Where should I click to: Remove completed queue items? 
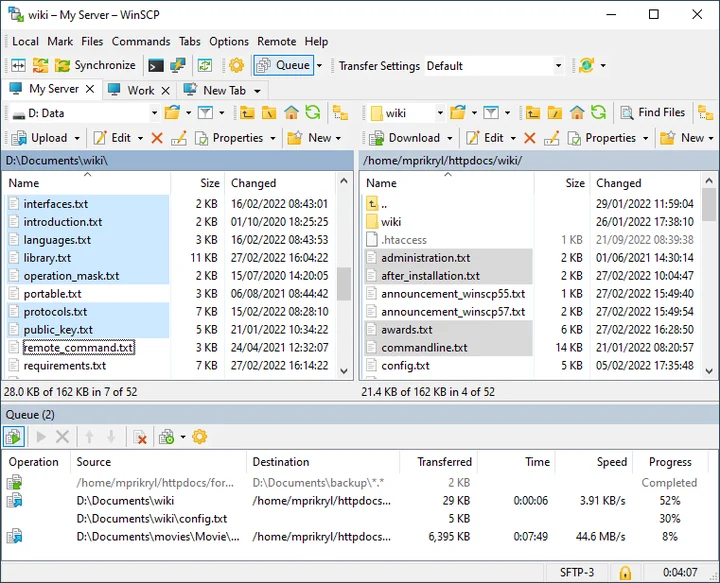point(141,437)
